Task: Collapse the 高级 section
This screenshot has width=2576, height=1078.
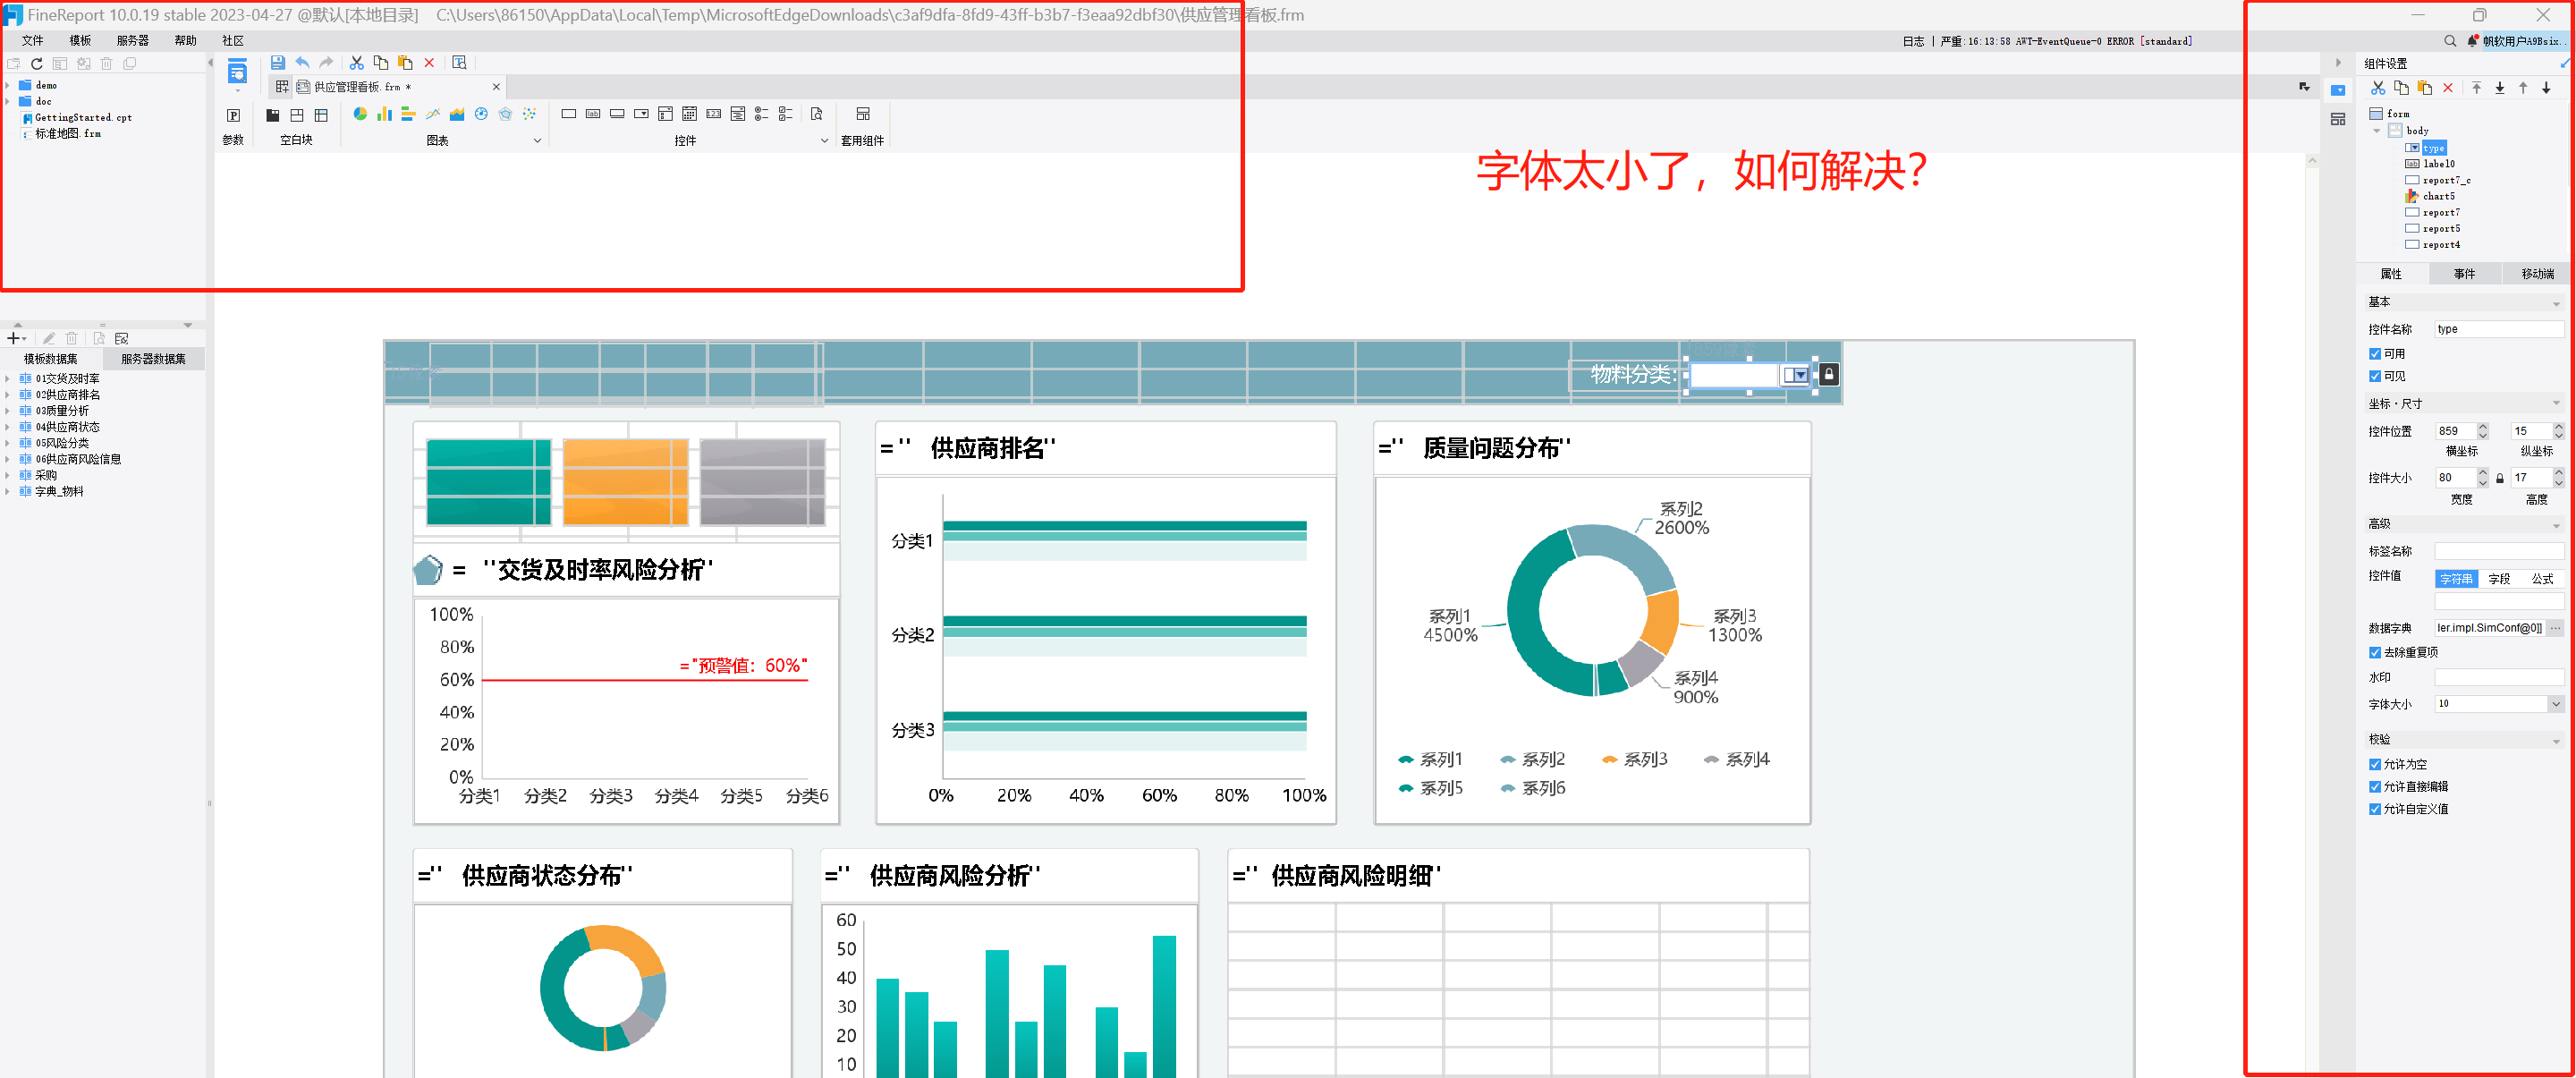Action: click(x=2556, y=525)
